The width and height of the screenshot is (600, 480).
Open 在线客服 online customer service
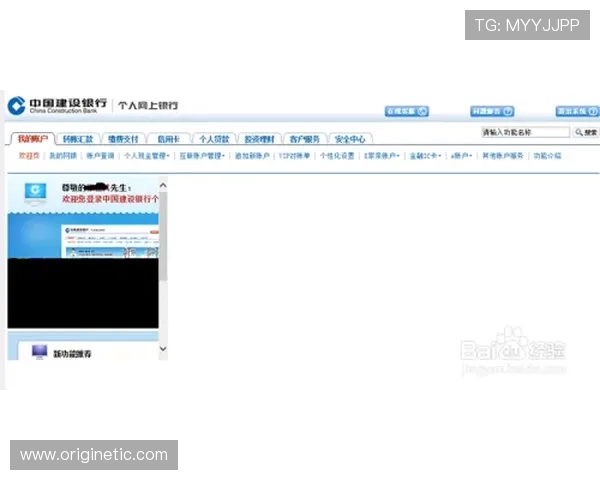[406, 111]
